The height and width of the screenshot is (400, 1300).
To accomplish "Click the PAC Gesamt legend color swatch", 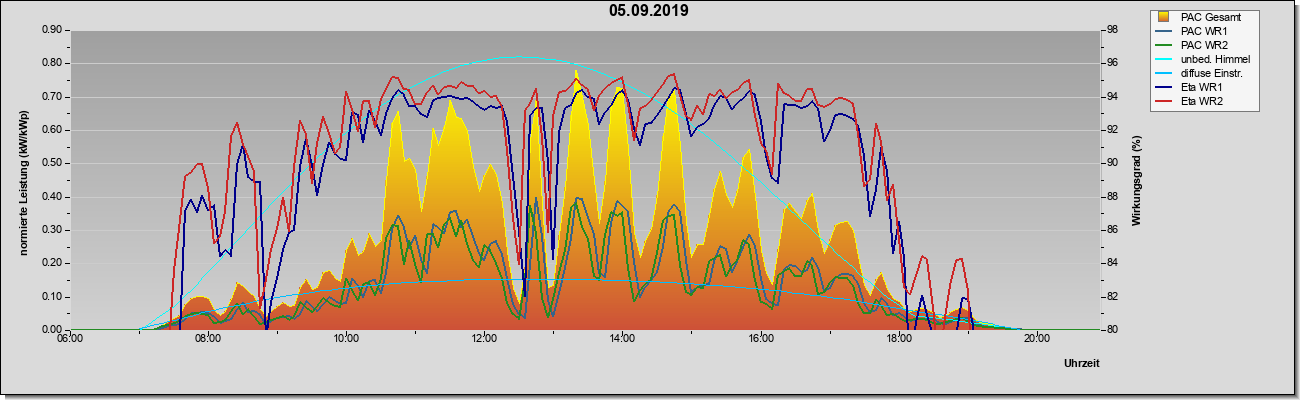I will click(x=1161, y=17).
